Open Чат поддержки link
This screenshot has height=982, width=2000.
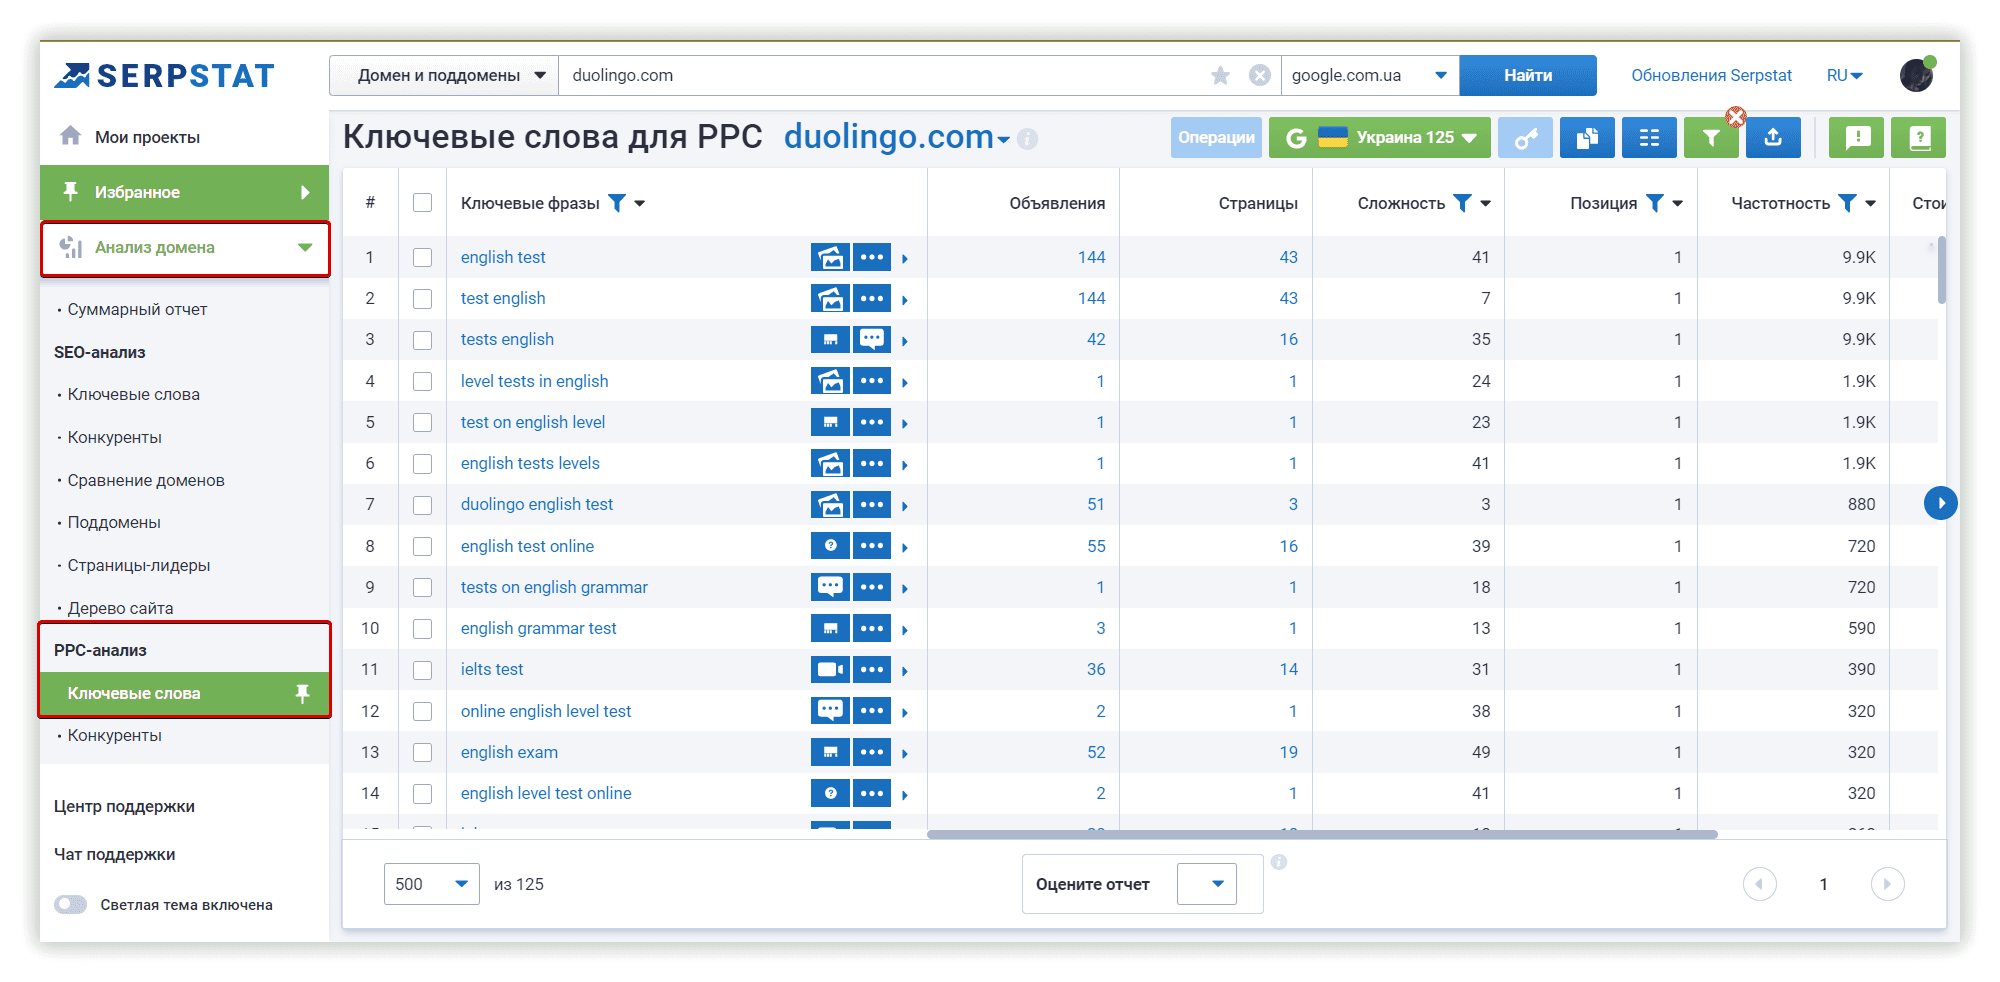click(114, 854)
